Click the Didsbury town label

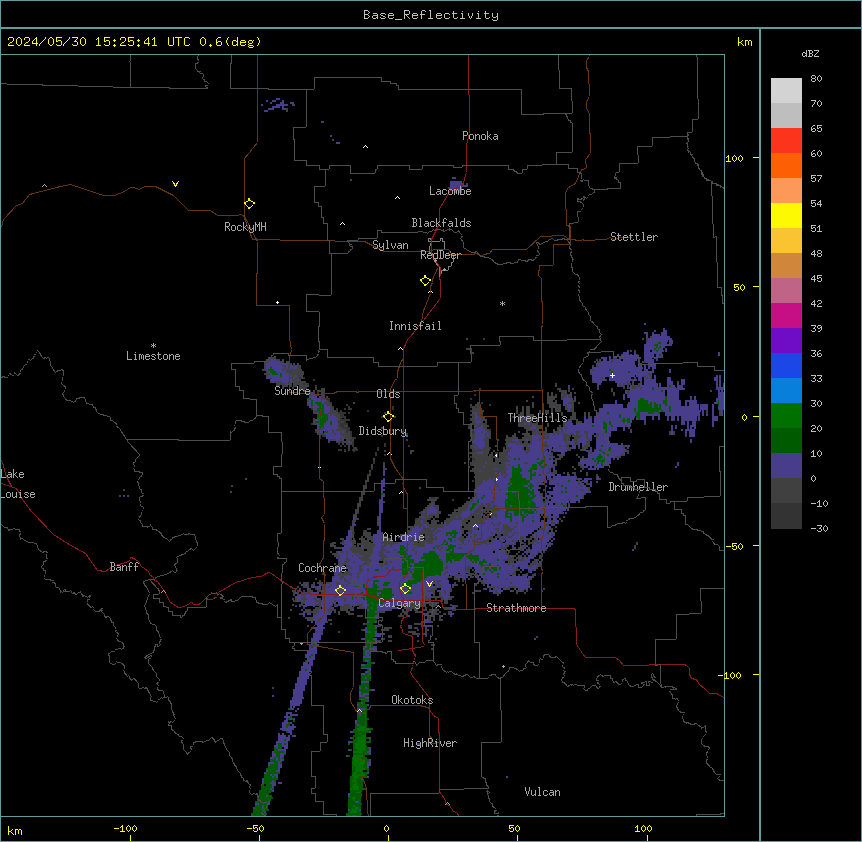383,431
